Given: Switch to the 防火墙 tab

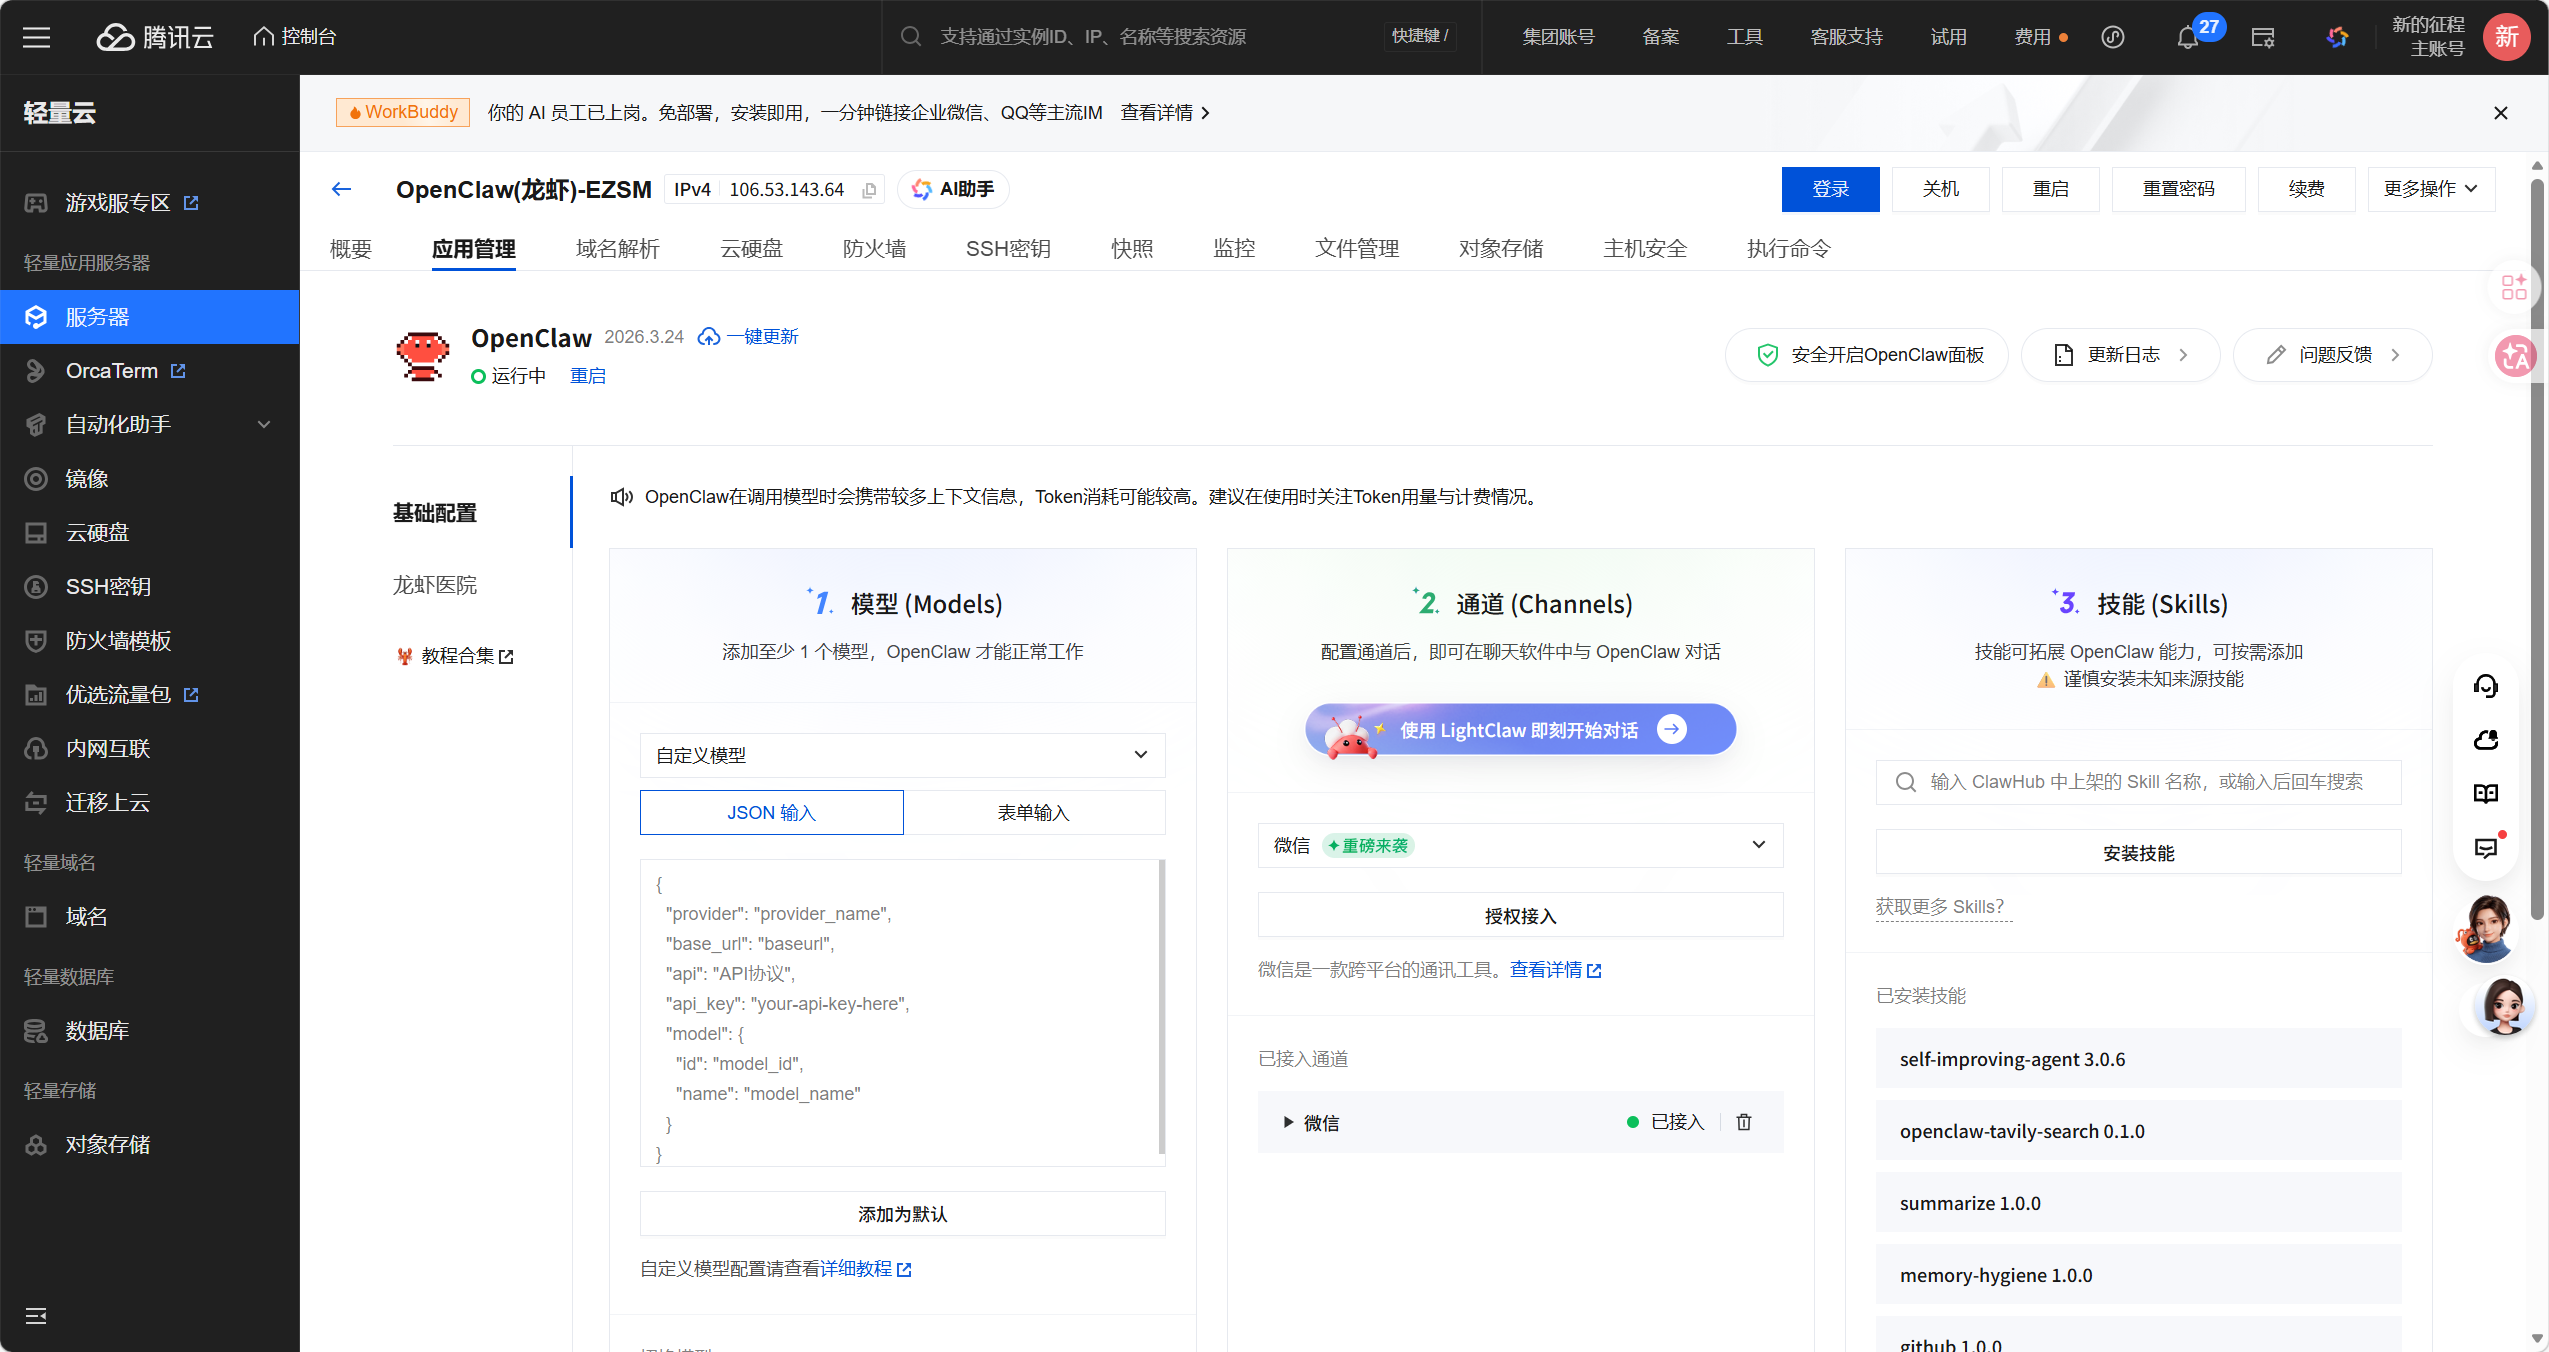Looking at the screenshot, I should click(x=874, y=249).
